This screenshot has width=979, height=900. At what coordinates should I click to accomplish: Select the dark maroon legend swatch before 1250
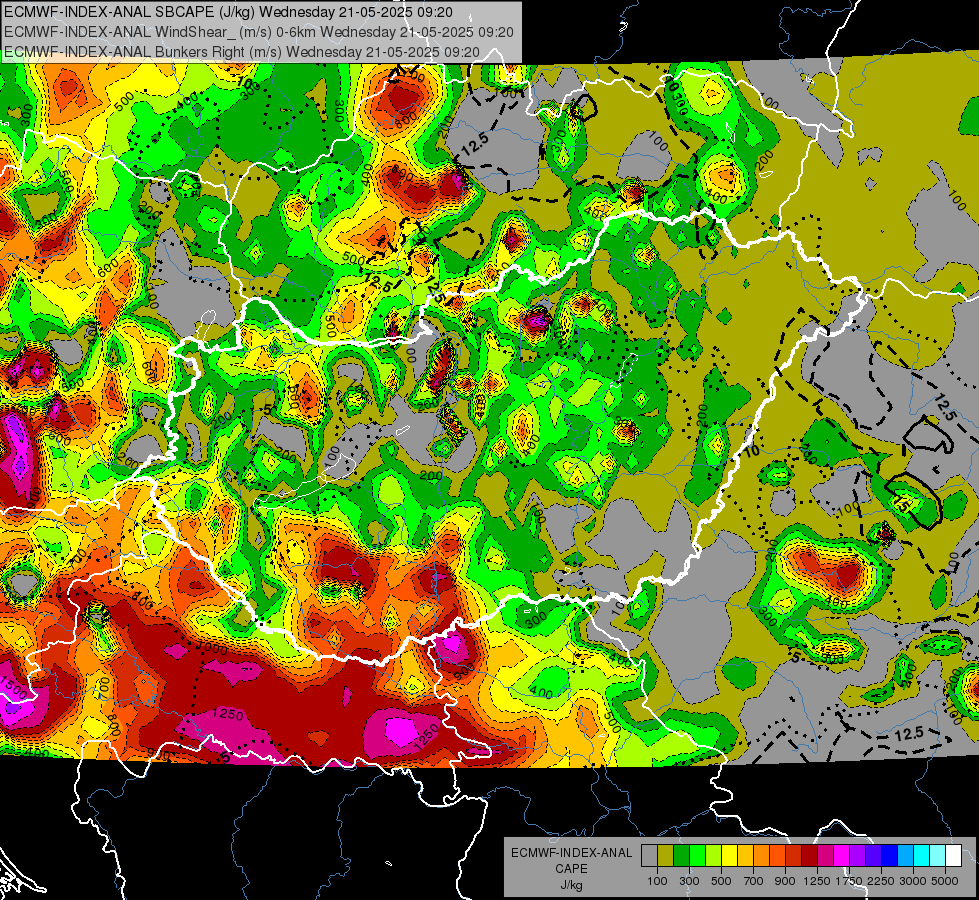[809, 856]
